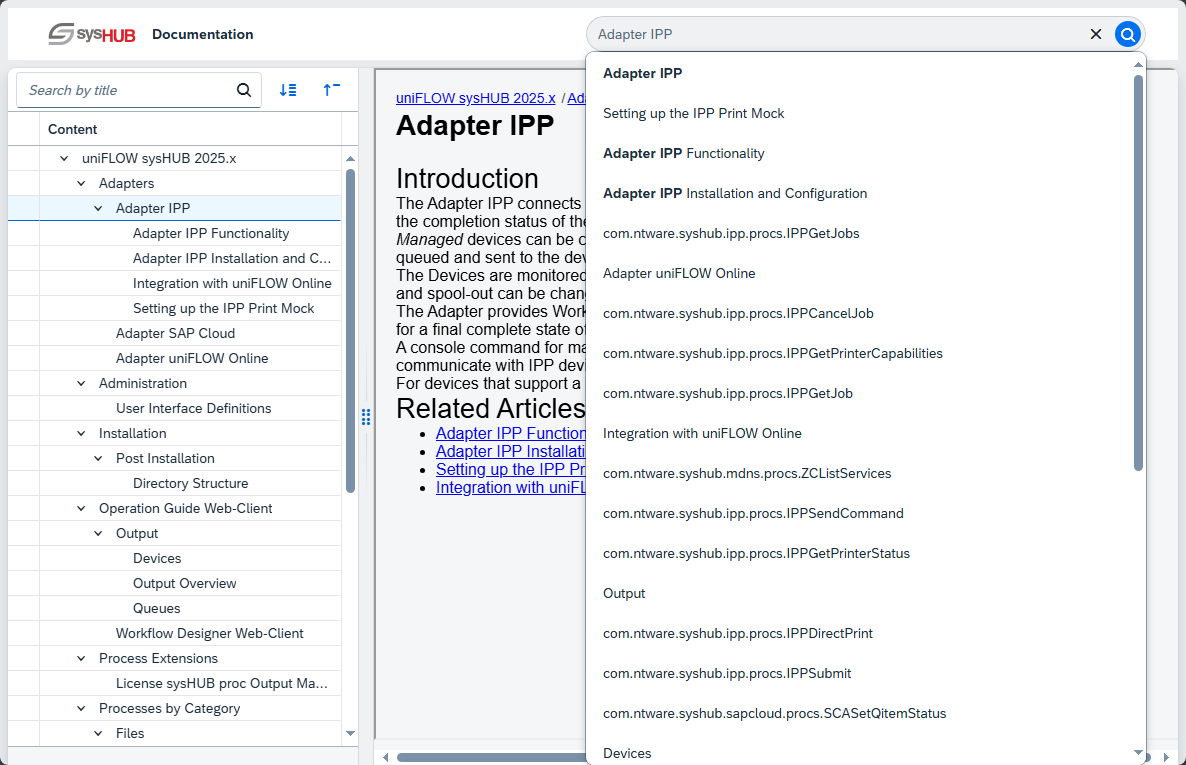Image resolution: width=1186 pixels, height=765 pixels.
Task: Open the 'Setting up the IPP Pr...' related link
Action: coord(511,469)
